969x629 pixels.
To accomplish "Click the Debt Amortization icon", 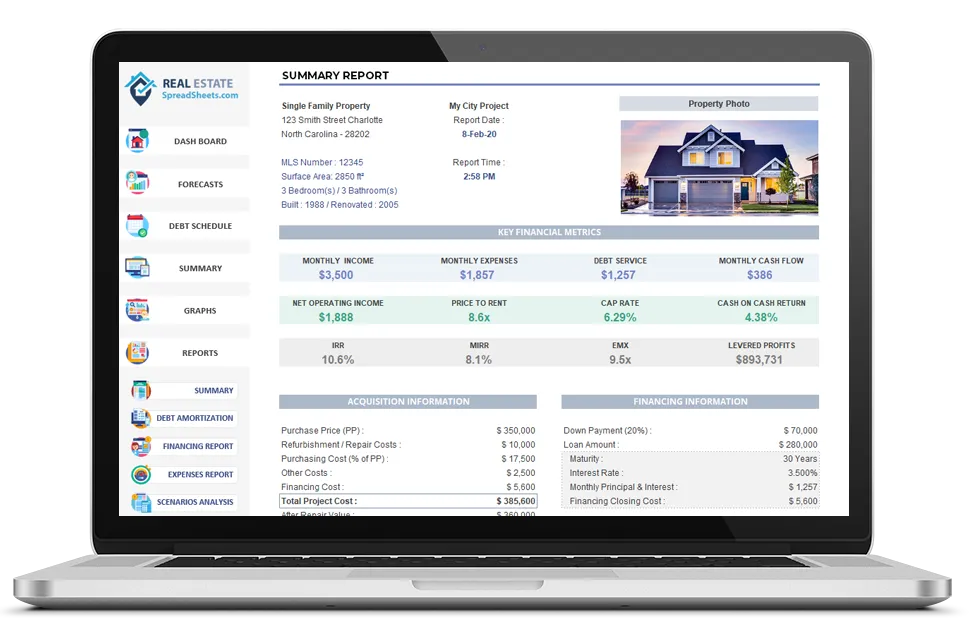I will click(x=141, y=418).
